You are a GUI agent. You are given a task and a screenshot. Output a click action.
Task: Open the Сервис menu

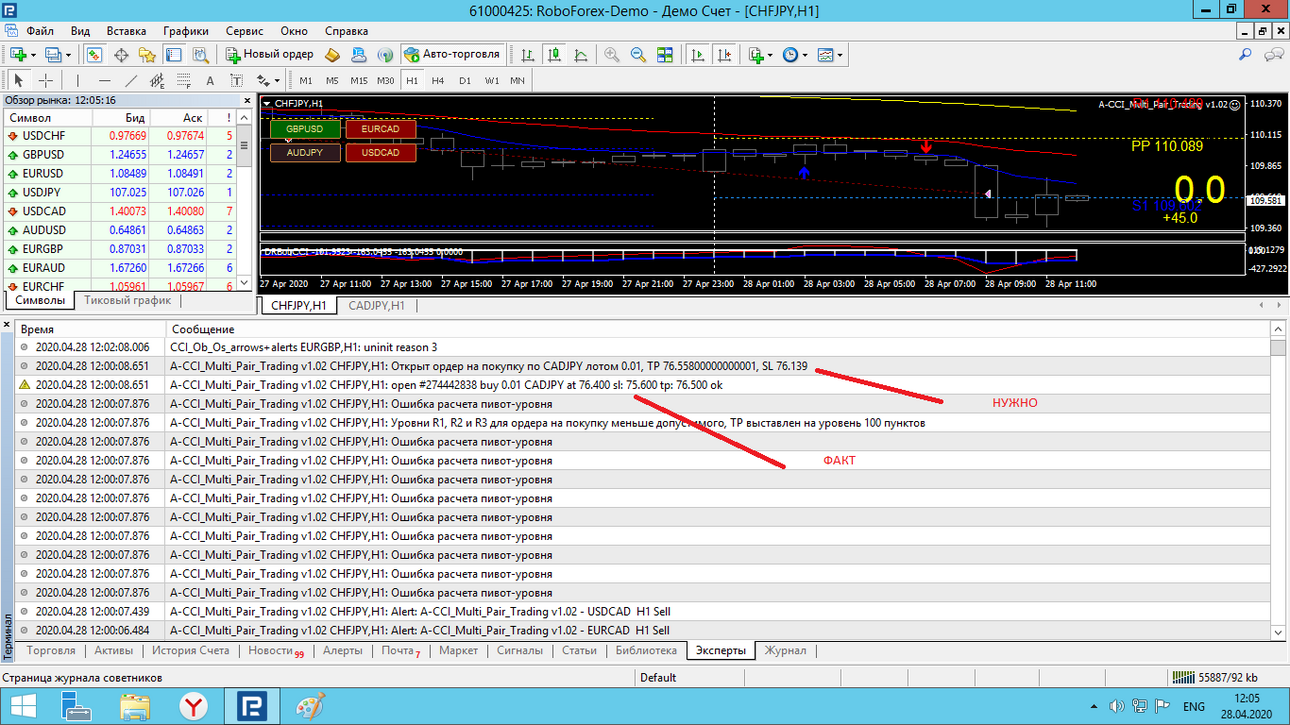coord(244,31)
